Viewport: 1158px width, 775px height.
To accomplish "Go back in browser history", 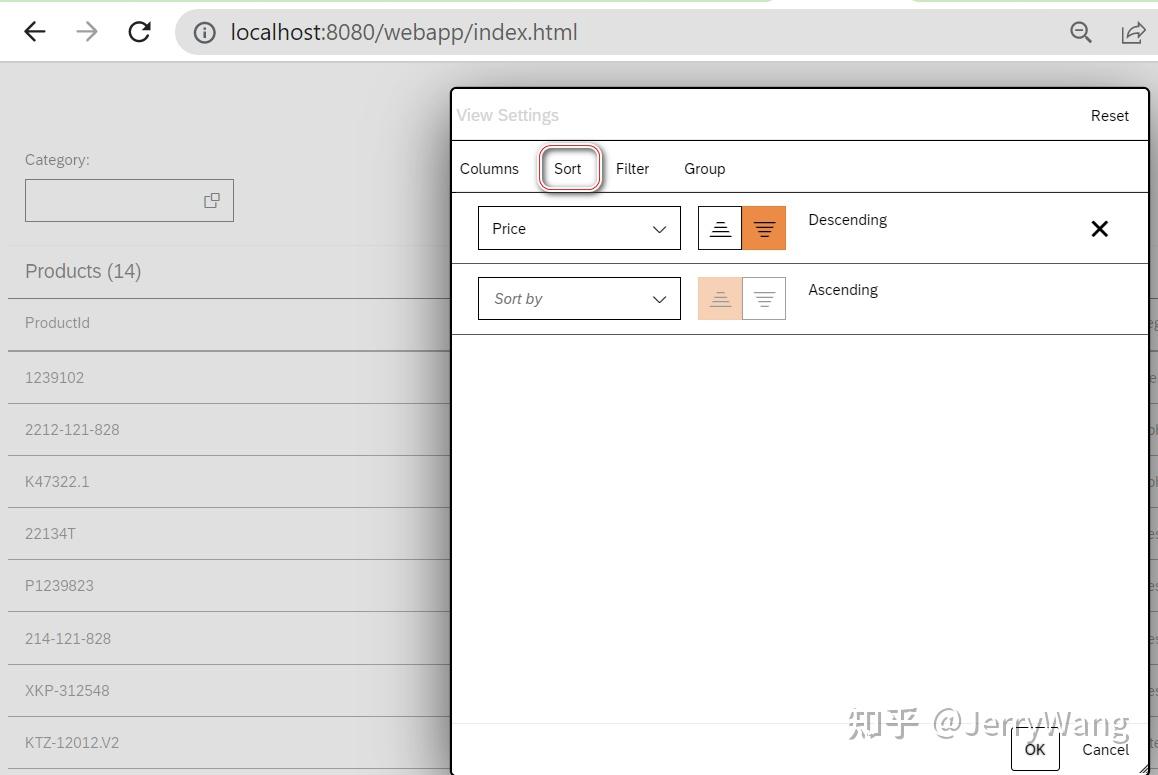I will [x=35, y=32].
